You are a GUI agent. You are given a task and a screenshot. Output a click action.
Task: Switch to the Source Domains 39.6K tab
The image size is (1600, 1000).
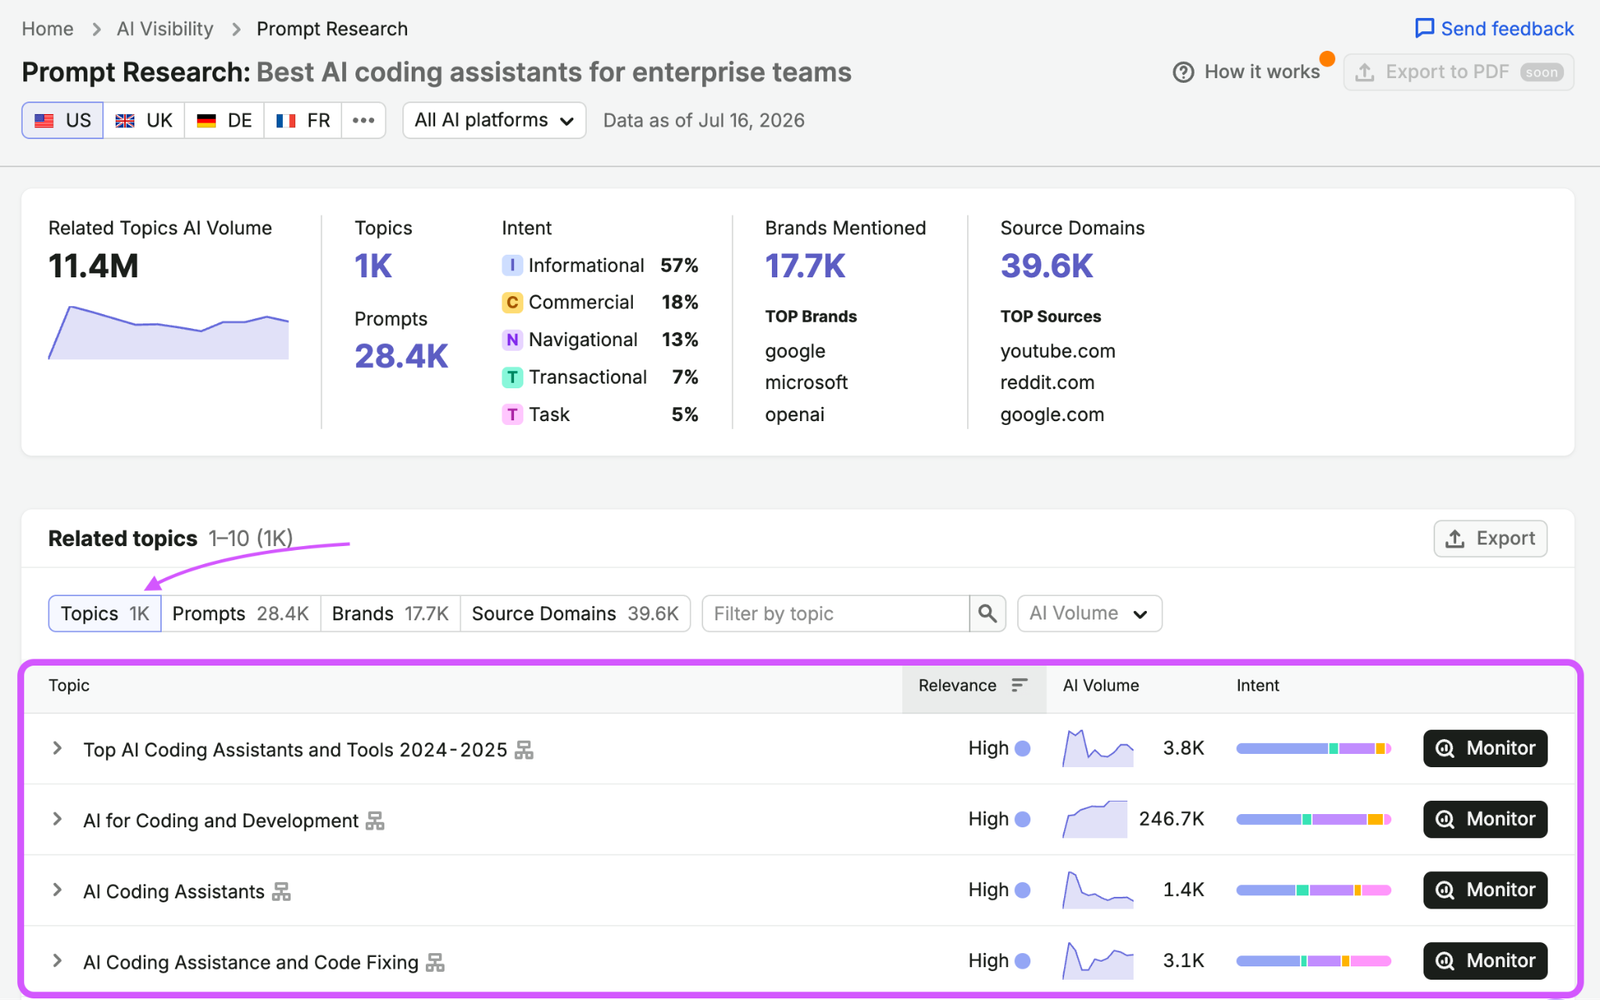(x=575, y=613)
